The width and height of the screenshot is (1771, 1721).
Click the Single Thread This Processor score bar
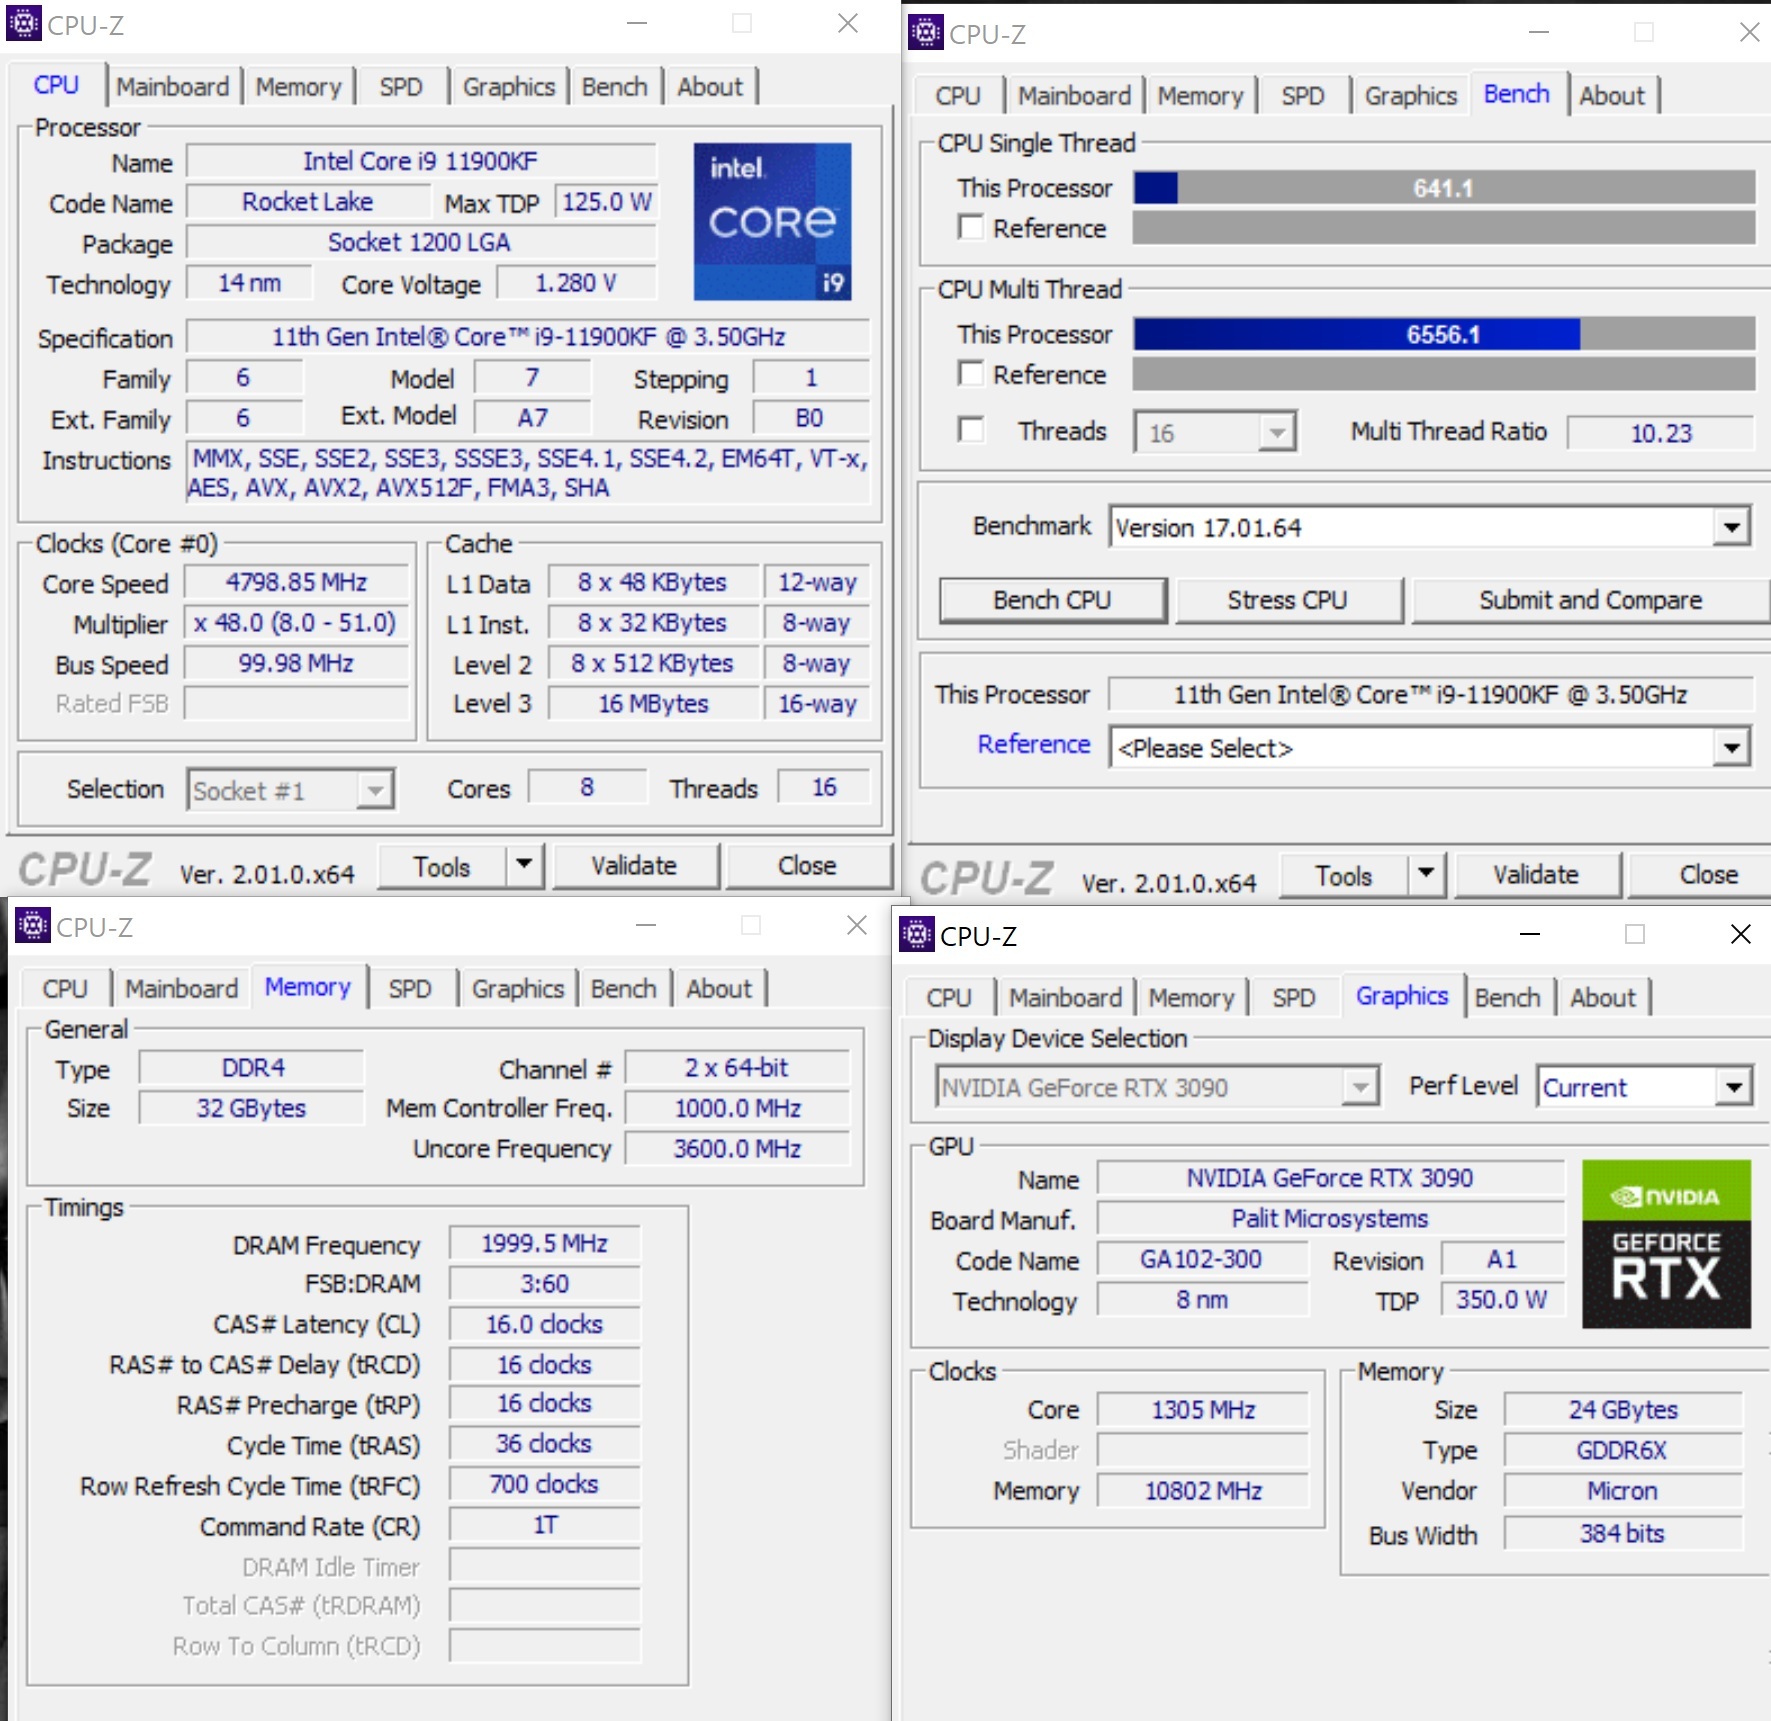pos(1444,187)
